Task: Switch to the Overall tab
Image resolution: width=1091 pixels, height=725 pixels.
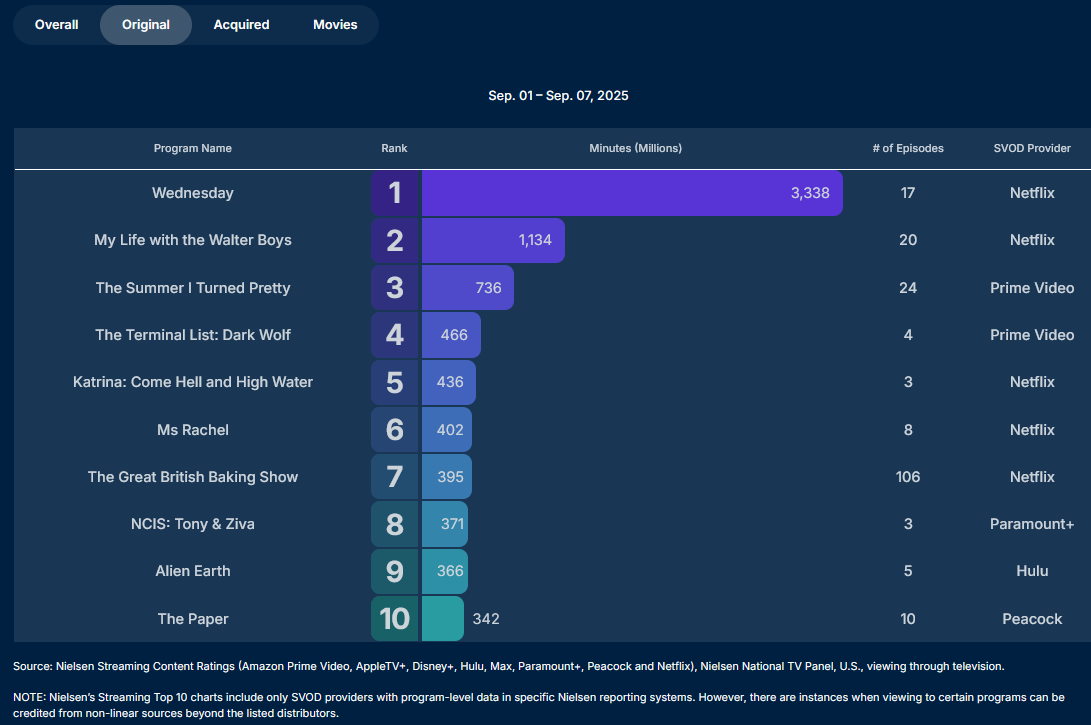Action: [57, 25]
